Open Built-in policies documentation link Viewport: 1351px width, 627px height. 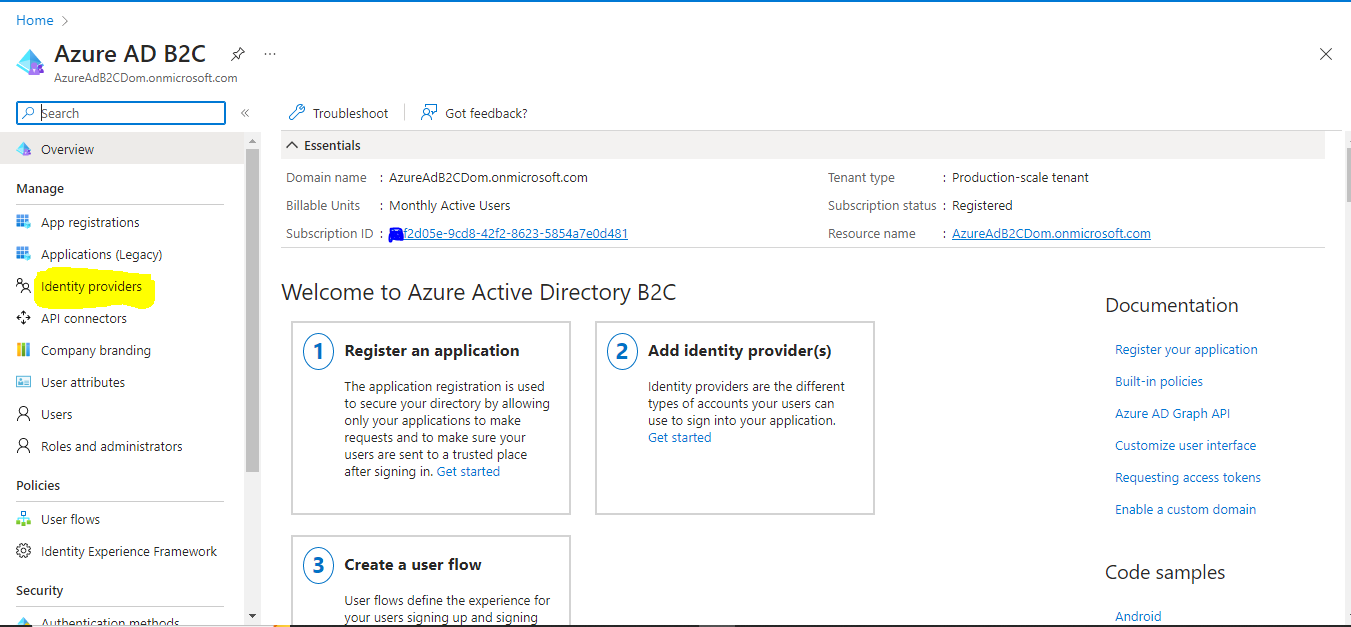(1159, 381)
